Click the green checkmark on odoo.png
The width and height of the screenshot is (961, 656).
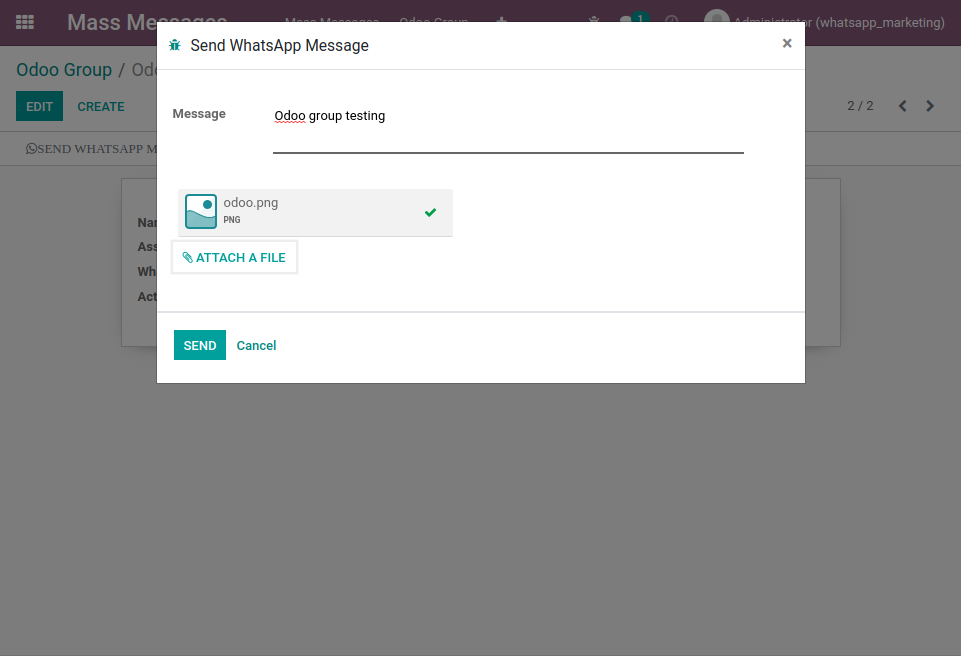coord(430,212)
